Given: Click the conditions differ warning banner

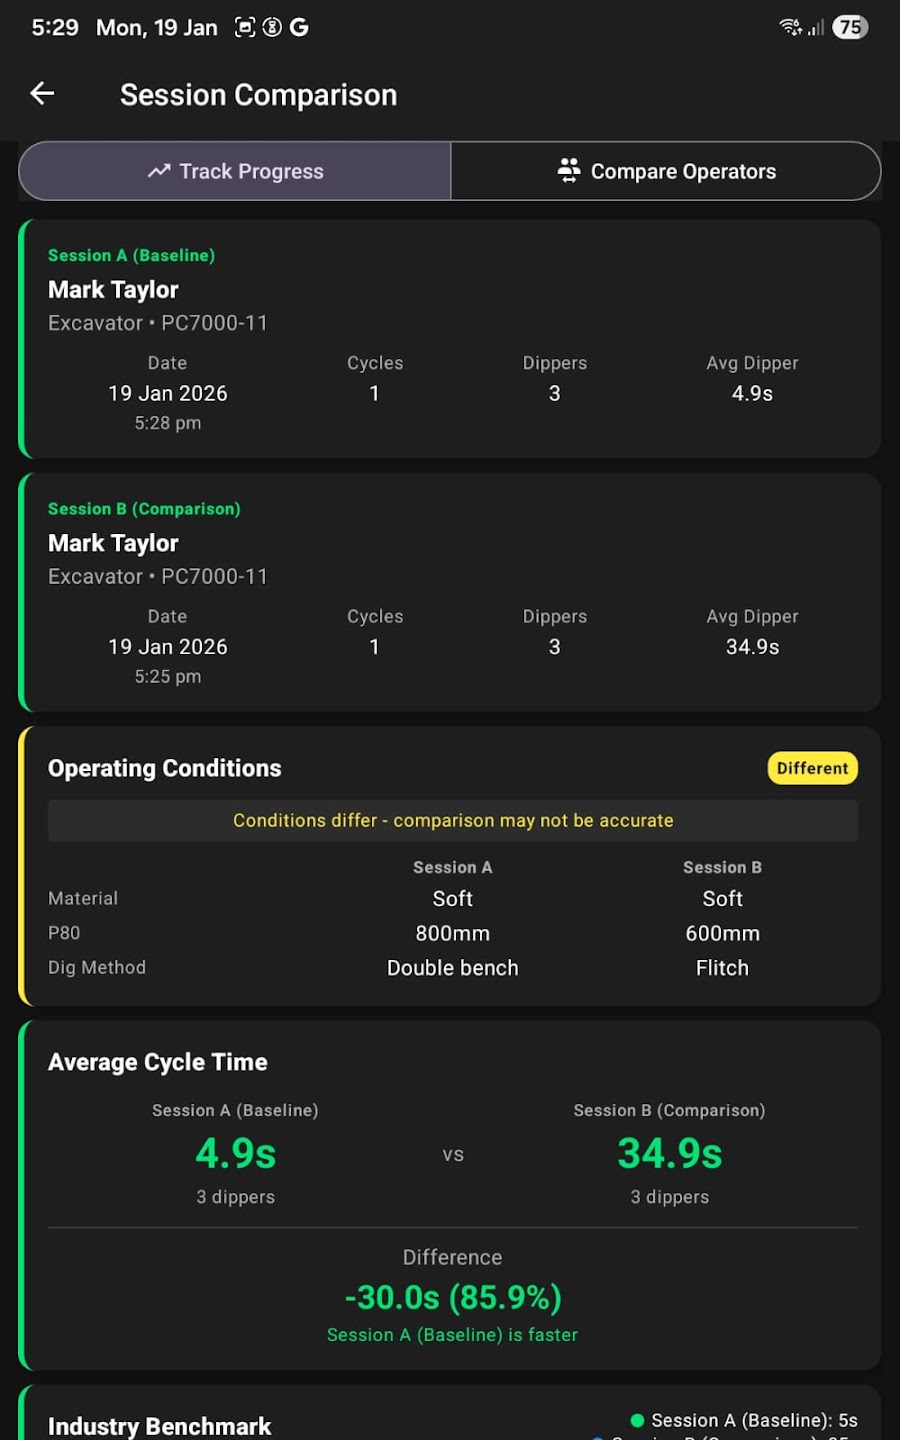Looking at the screenshot, I should point(452,820).
